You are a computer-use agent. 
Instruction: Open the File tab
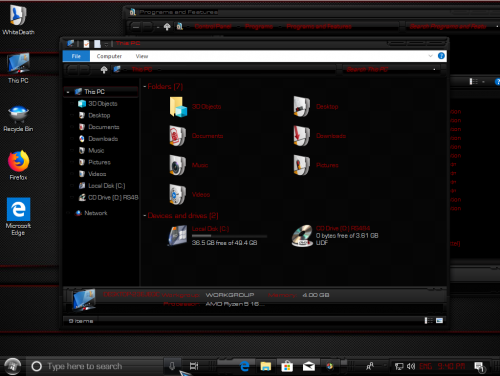pyautogui.click(x=76, y=56)
